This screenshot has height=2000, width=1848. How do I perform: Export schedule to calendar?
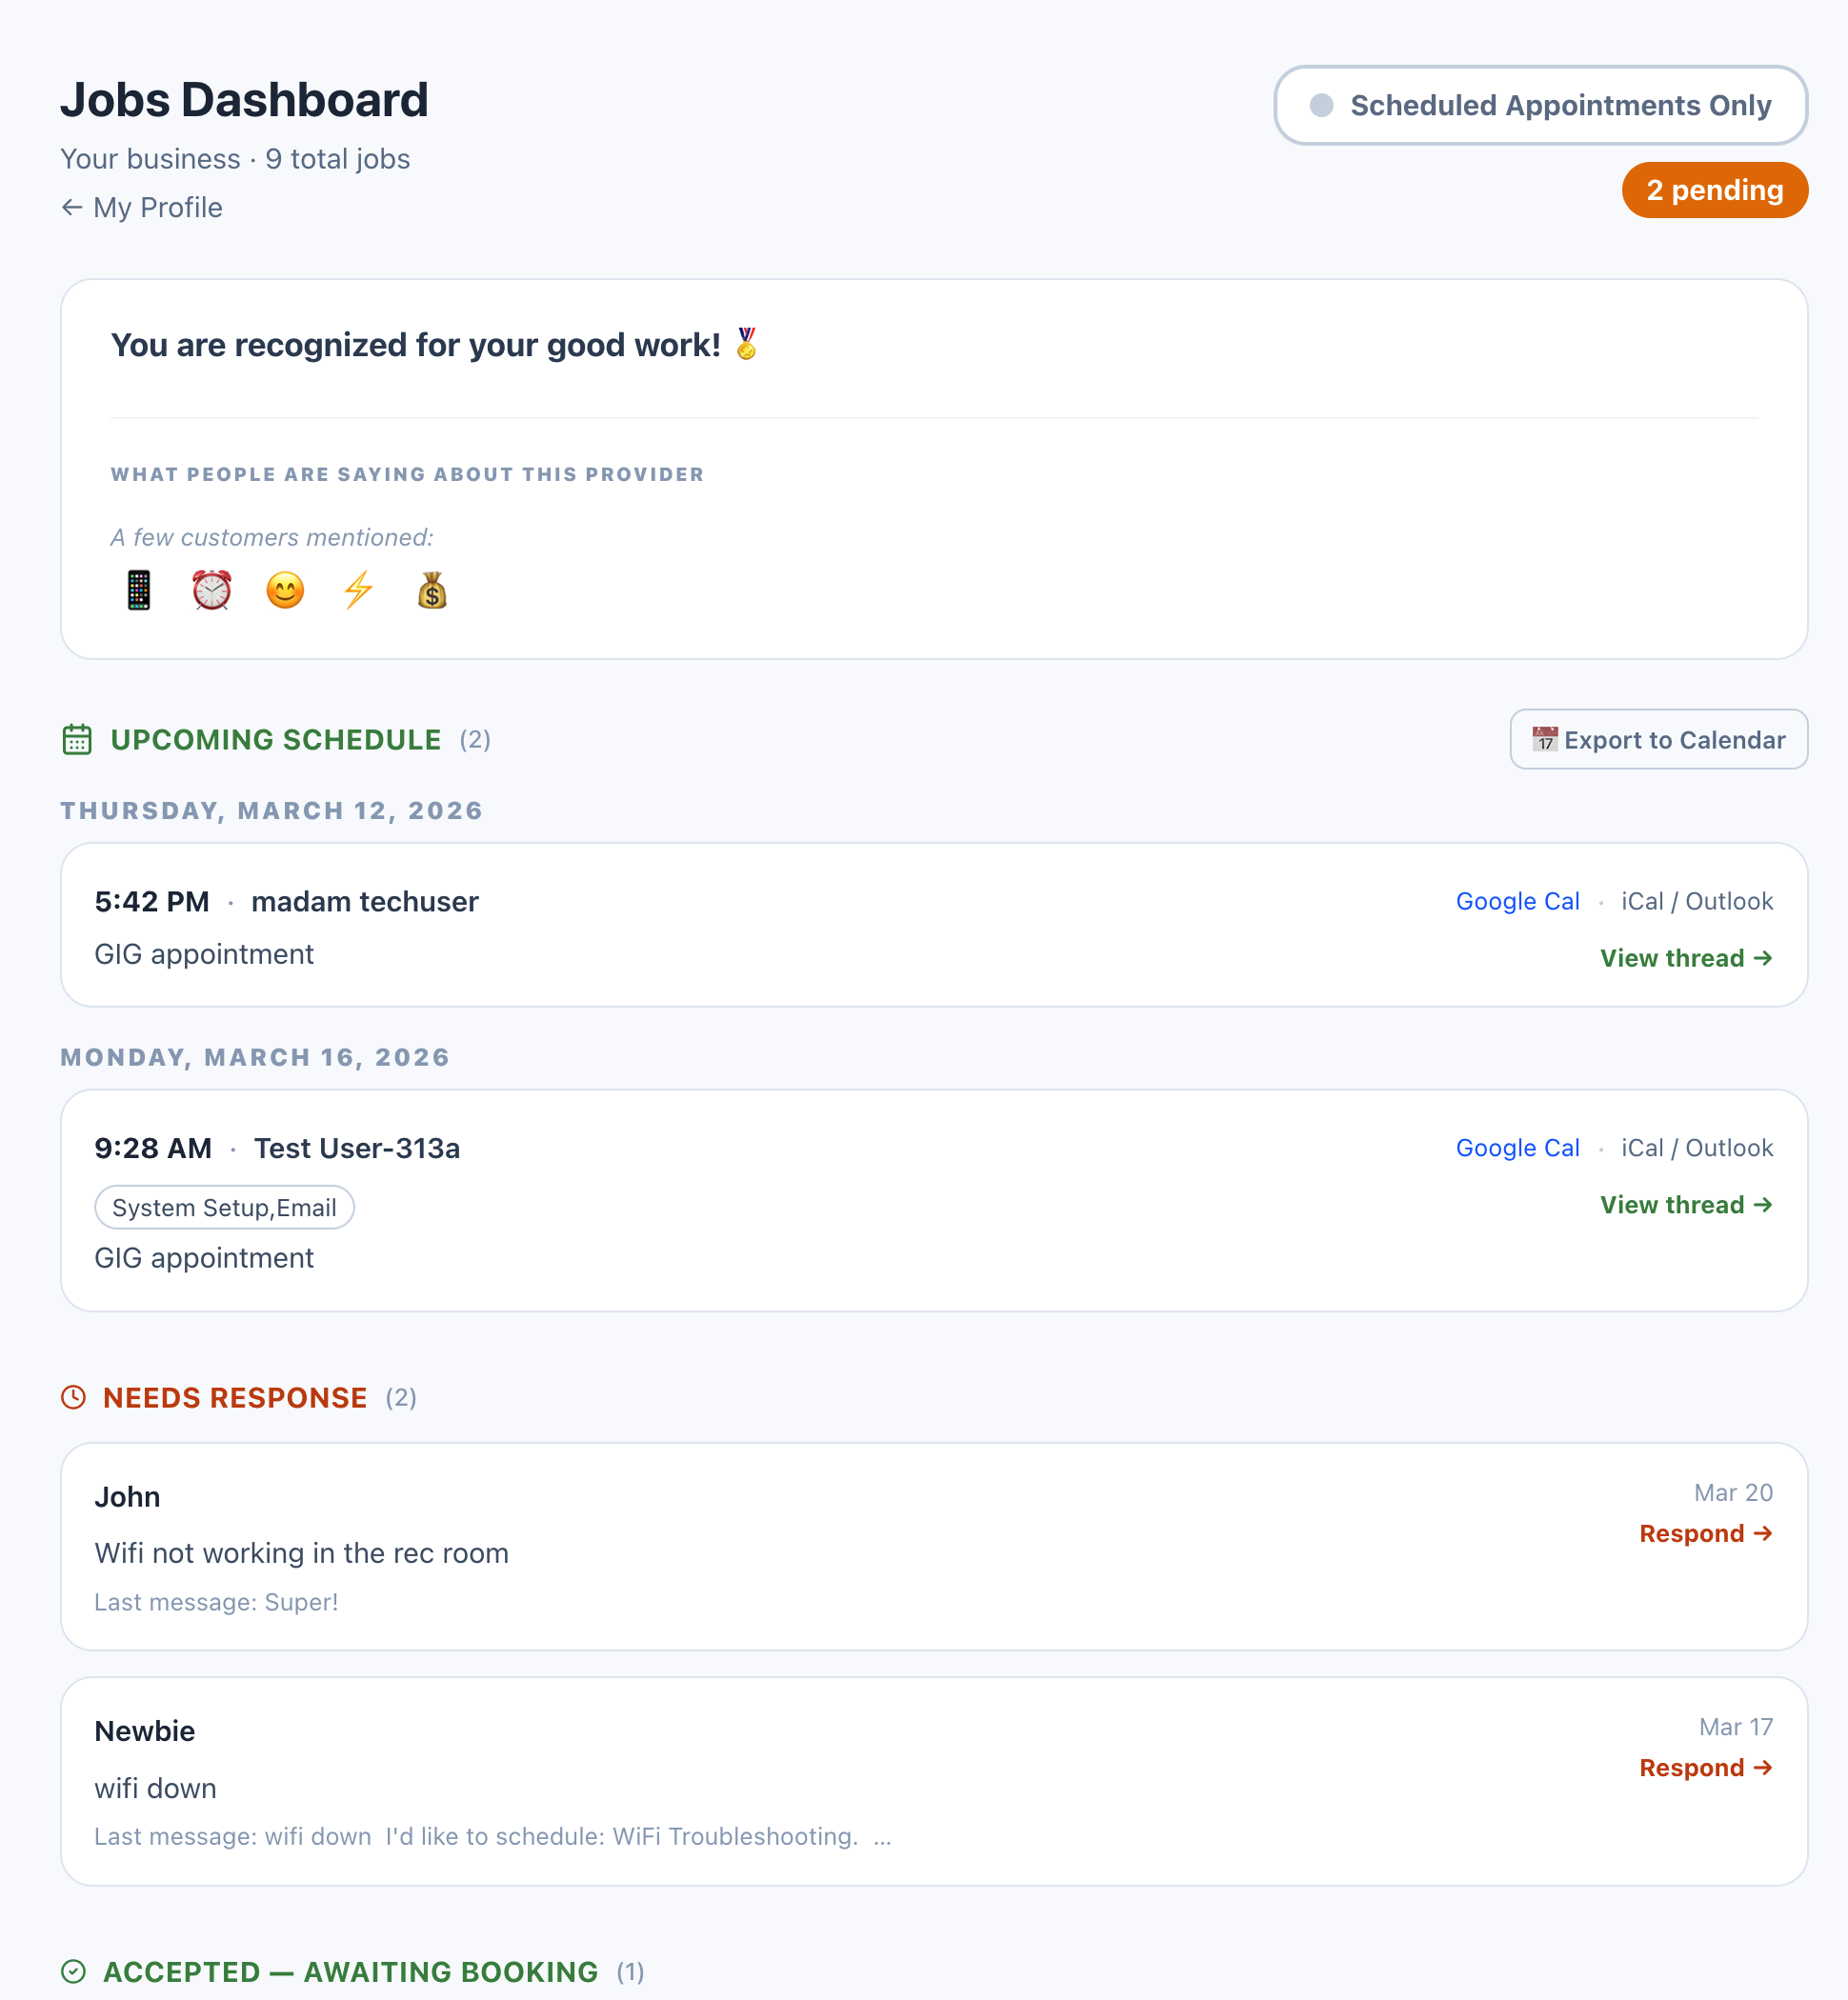[1658, 740]
